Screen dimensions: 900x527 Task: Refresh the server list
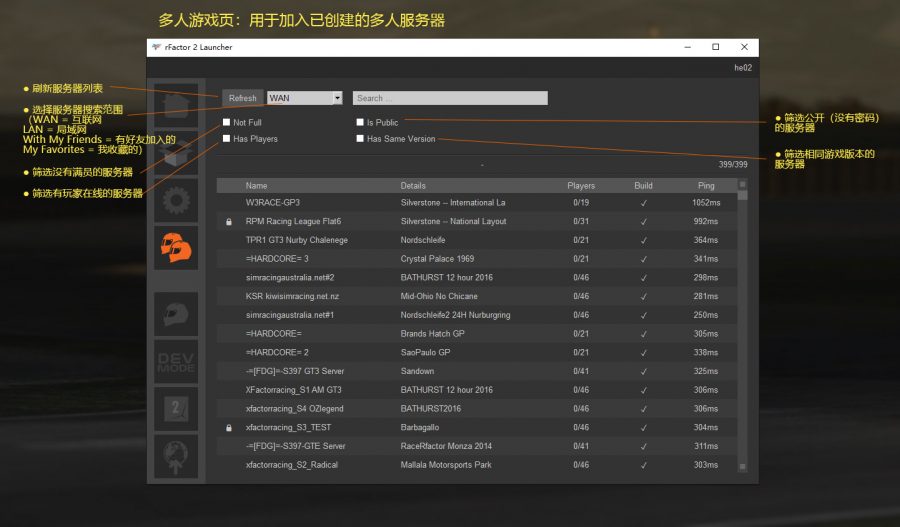(243, 98)
